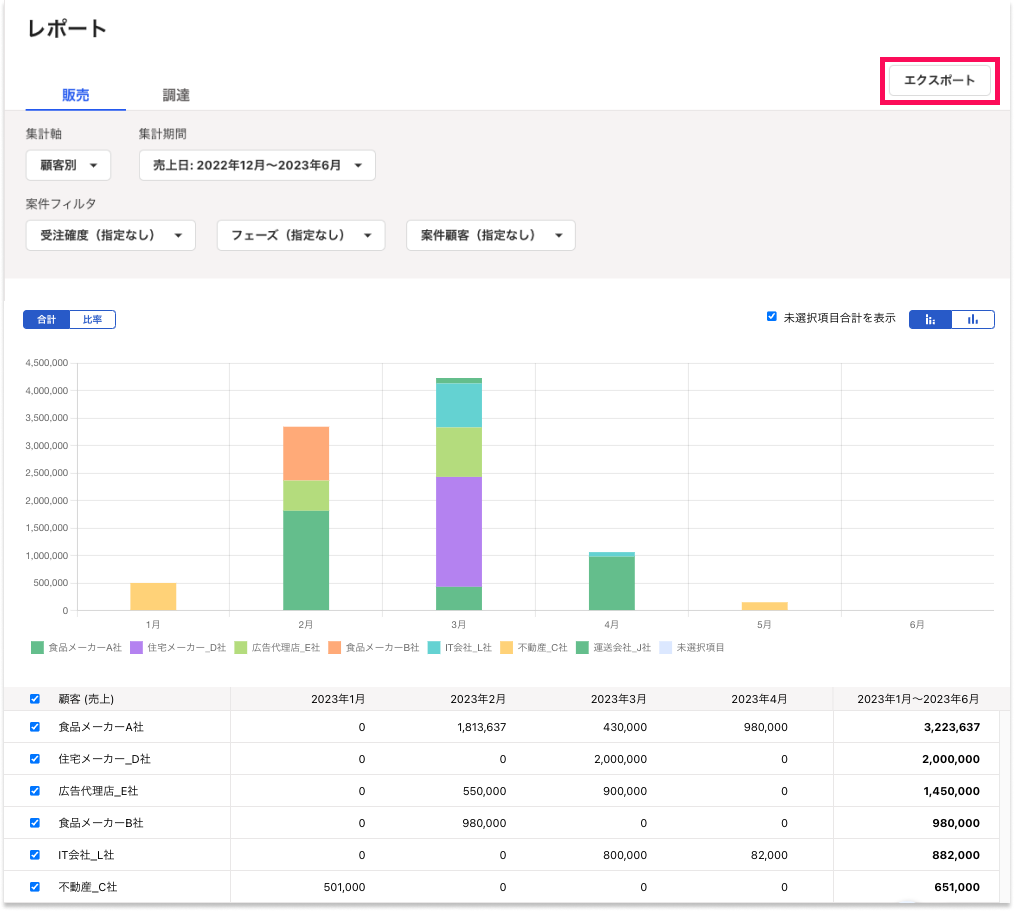The width and height of the screenshot is (1014, 911).
Task: Open the 販売 tab
Action: [x=76, y=95]
